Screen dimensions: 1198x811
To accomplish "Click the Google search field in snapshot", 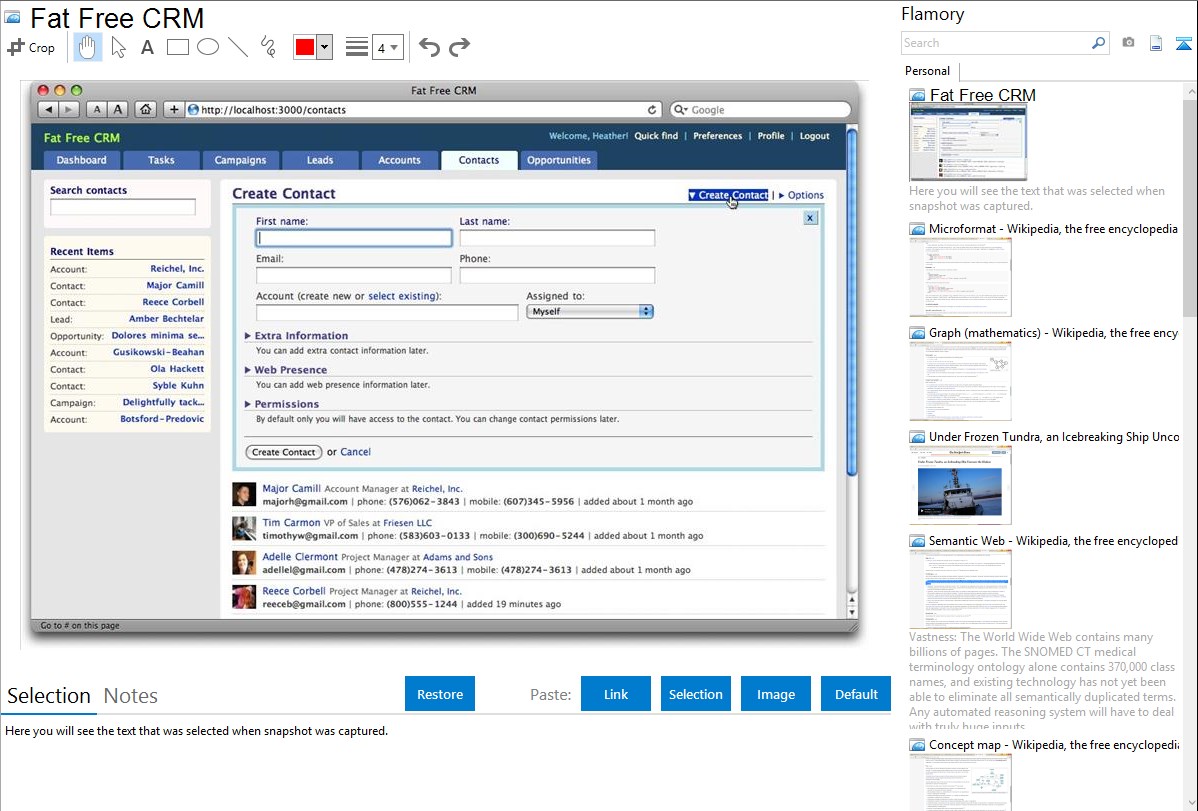I will [760, 109].
